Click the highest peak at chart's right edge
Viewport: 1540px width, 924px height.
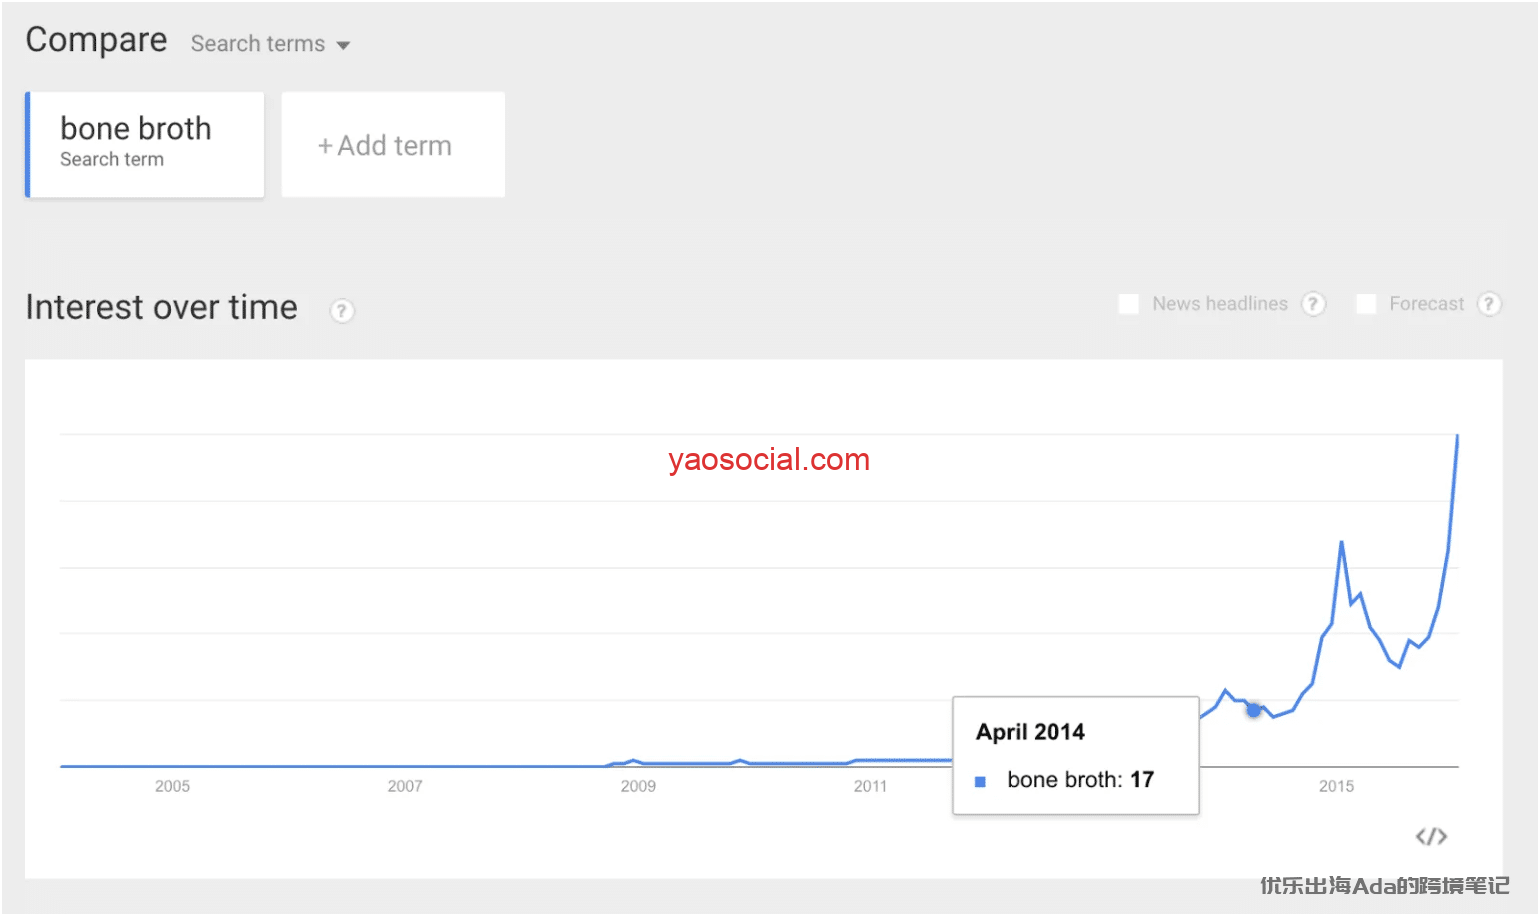pyautogui.click(x=1457, y=437)
